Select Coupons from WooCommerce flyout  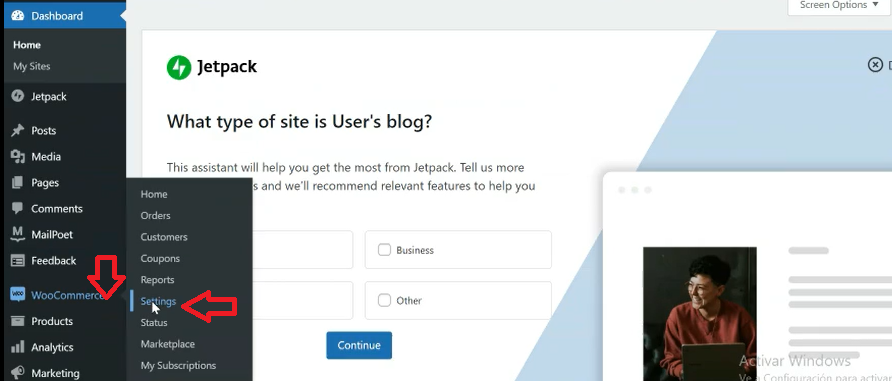click(x=160, y=258)
